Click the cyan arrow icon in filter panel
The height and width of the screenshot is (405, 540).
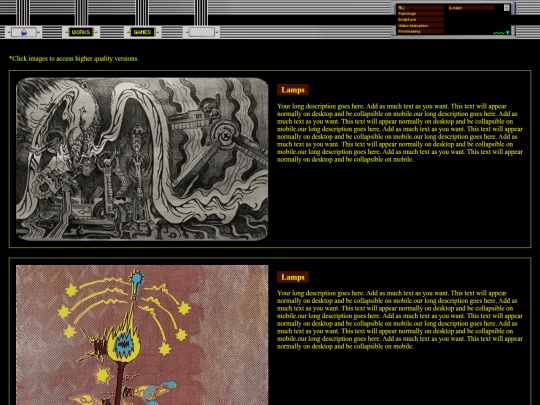[x=508, y=32]
